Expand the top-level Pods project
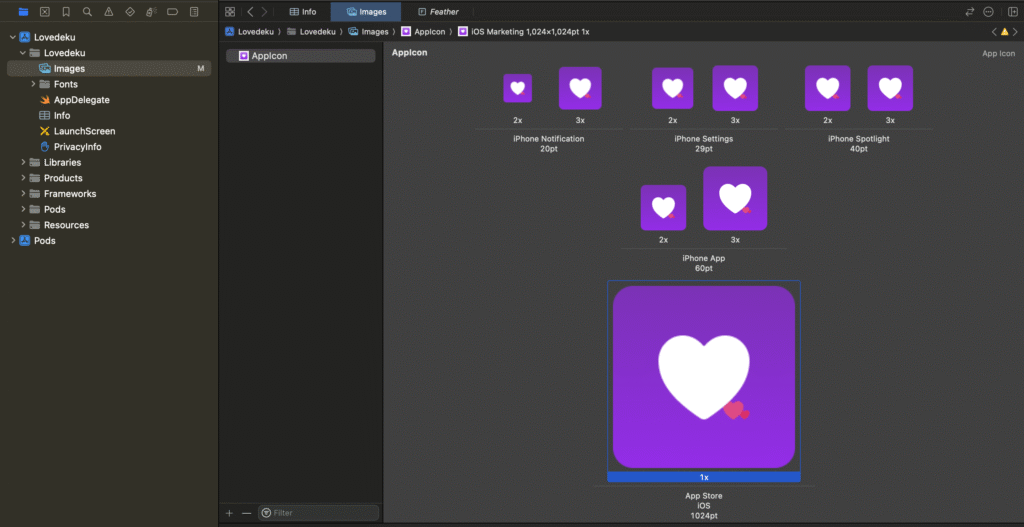This screenshot has width=1024, height=527. click(11, 241)
